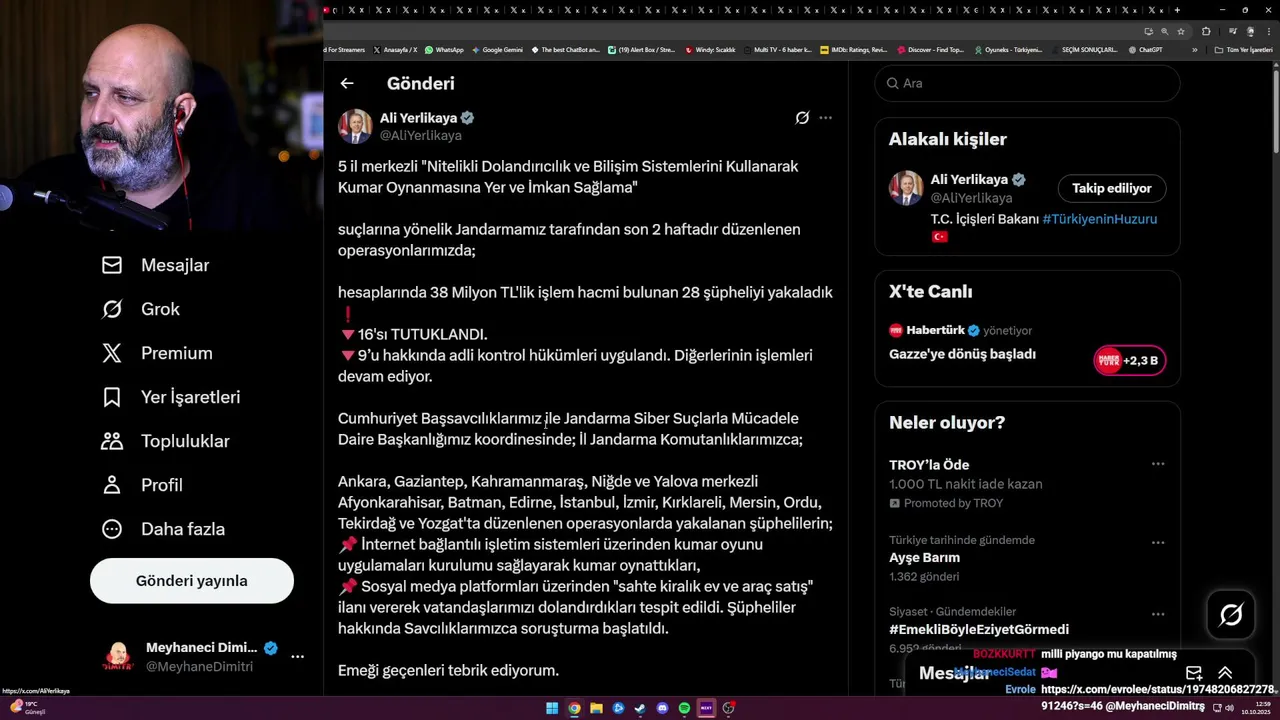Viewport: 1280px width, 720px height.
Task: Open options dots for TROY'la Öde trend
Action: point(1158,464)
